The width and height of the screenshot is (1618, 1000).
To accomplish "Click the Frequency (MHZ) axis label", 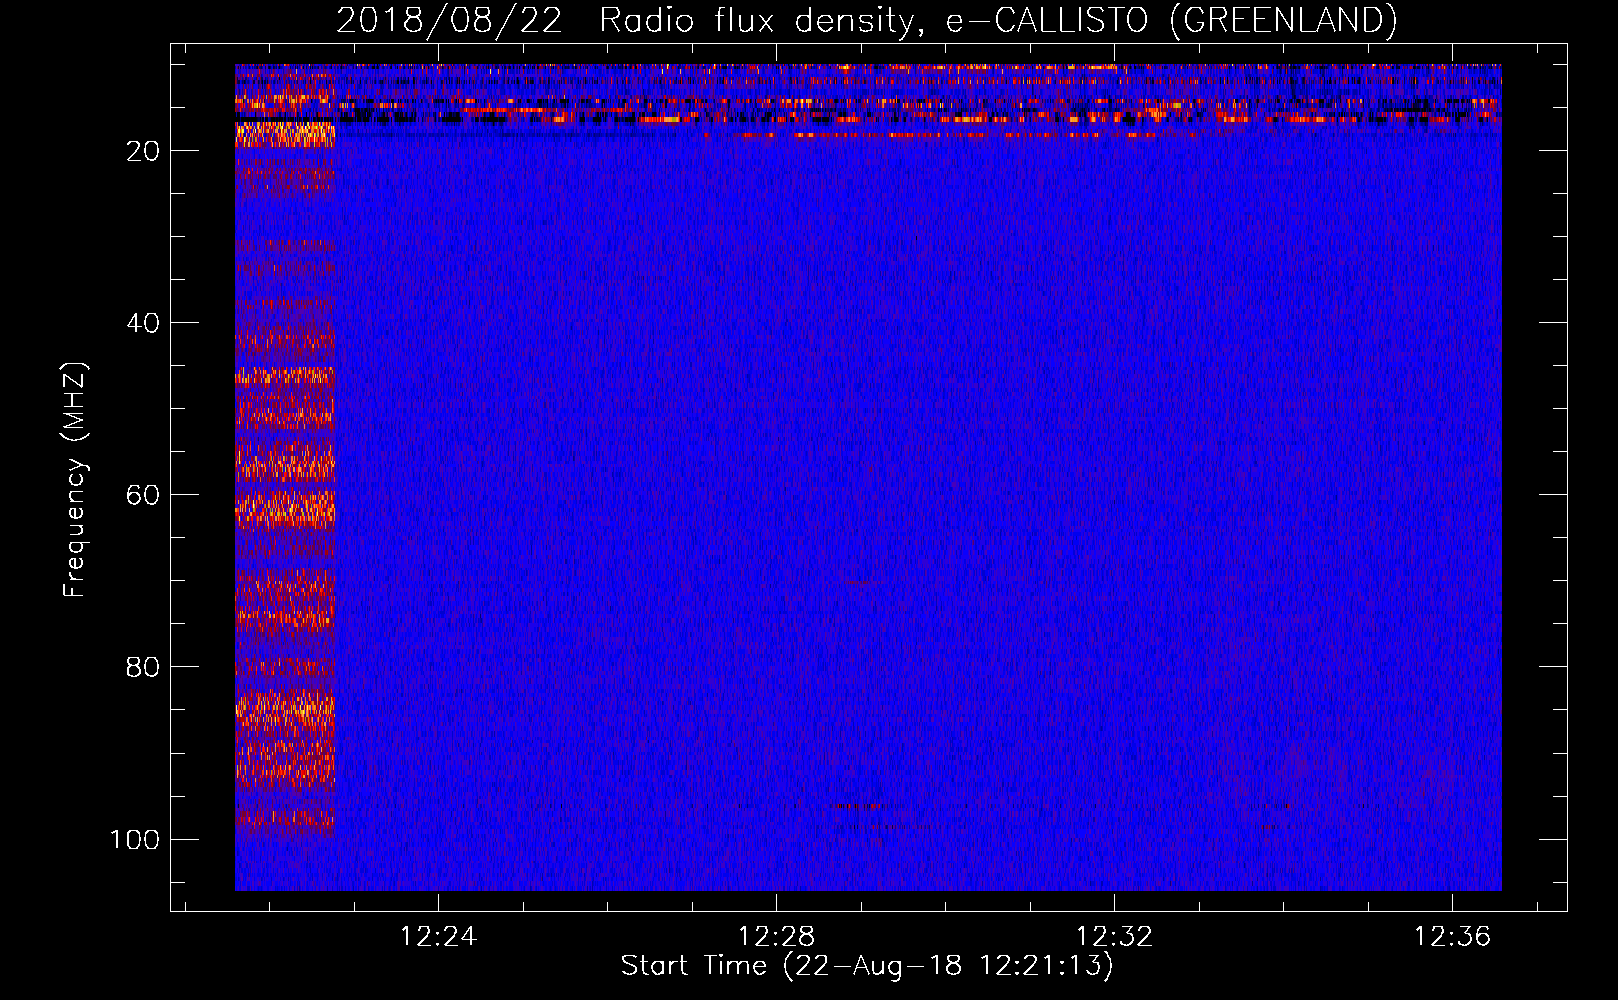I will [75, 480].
